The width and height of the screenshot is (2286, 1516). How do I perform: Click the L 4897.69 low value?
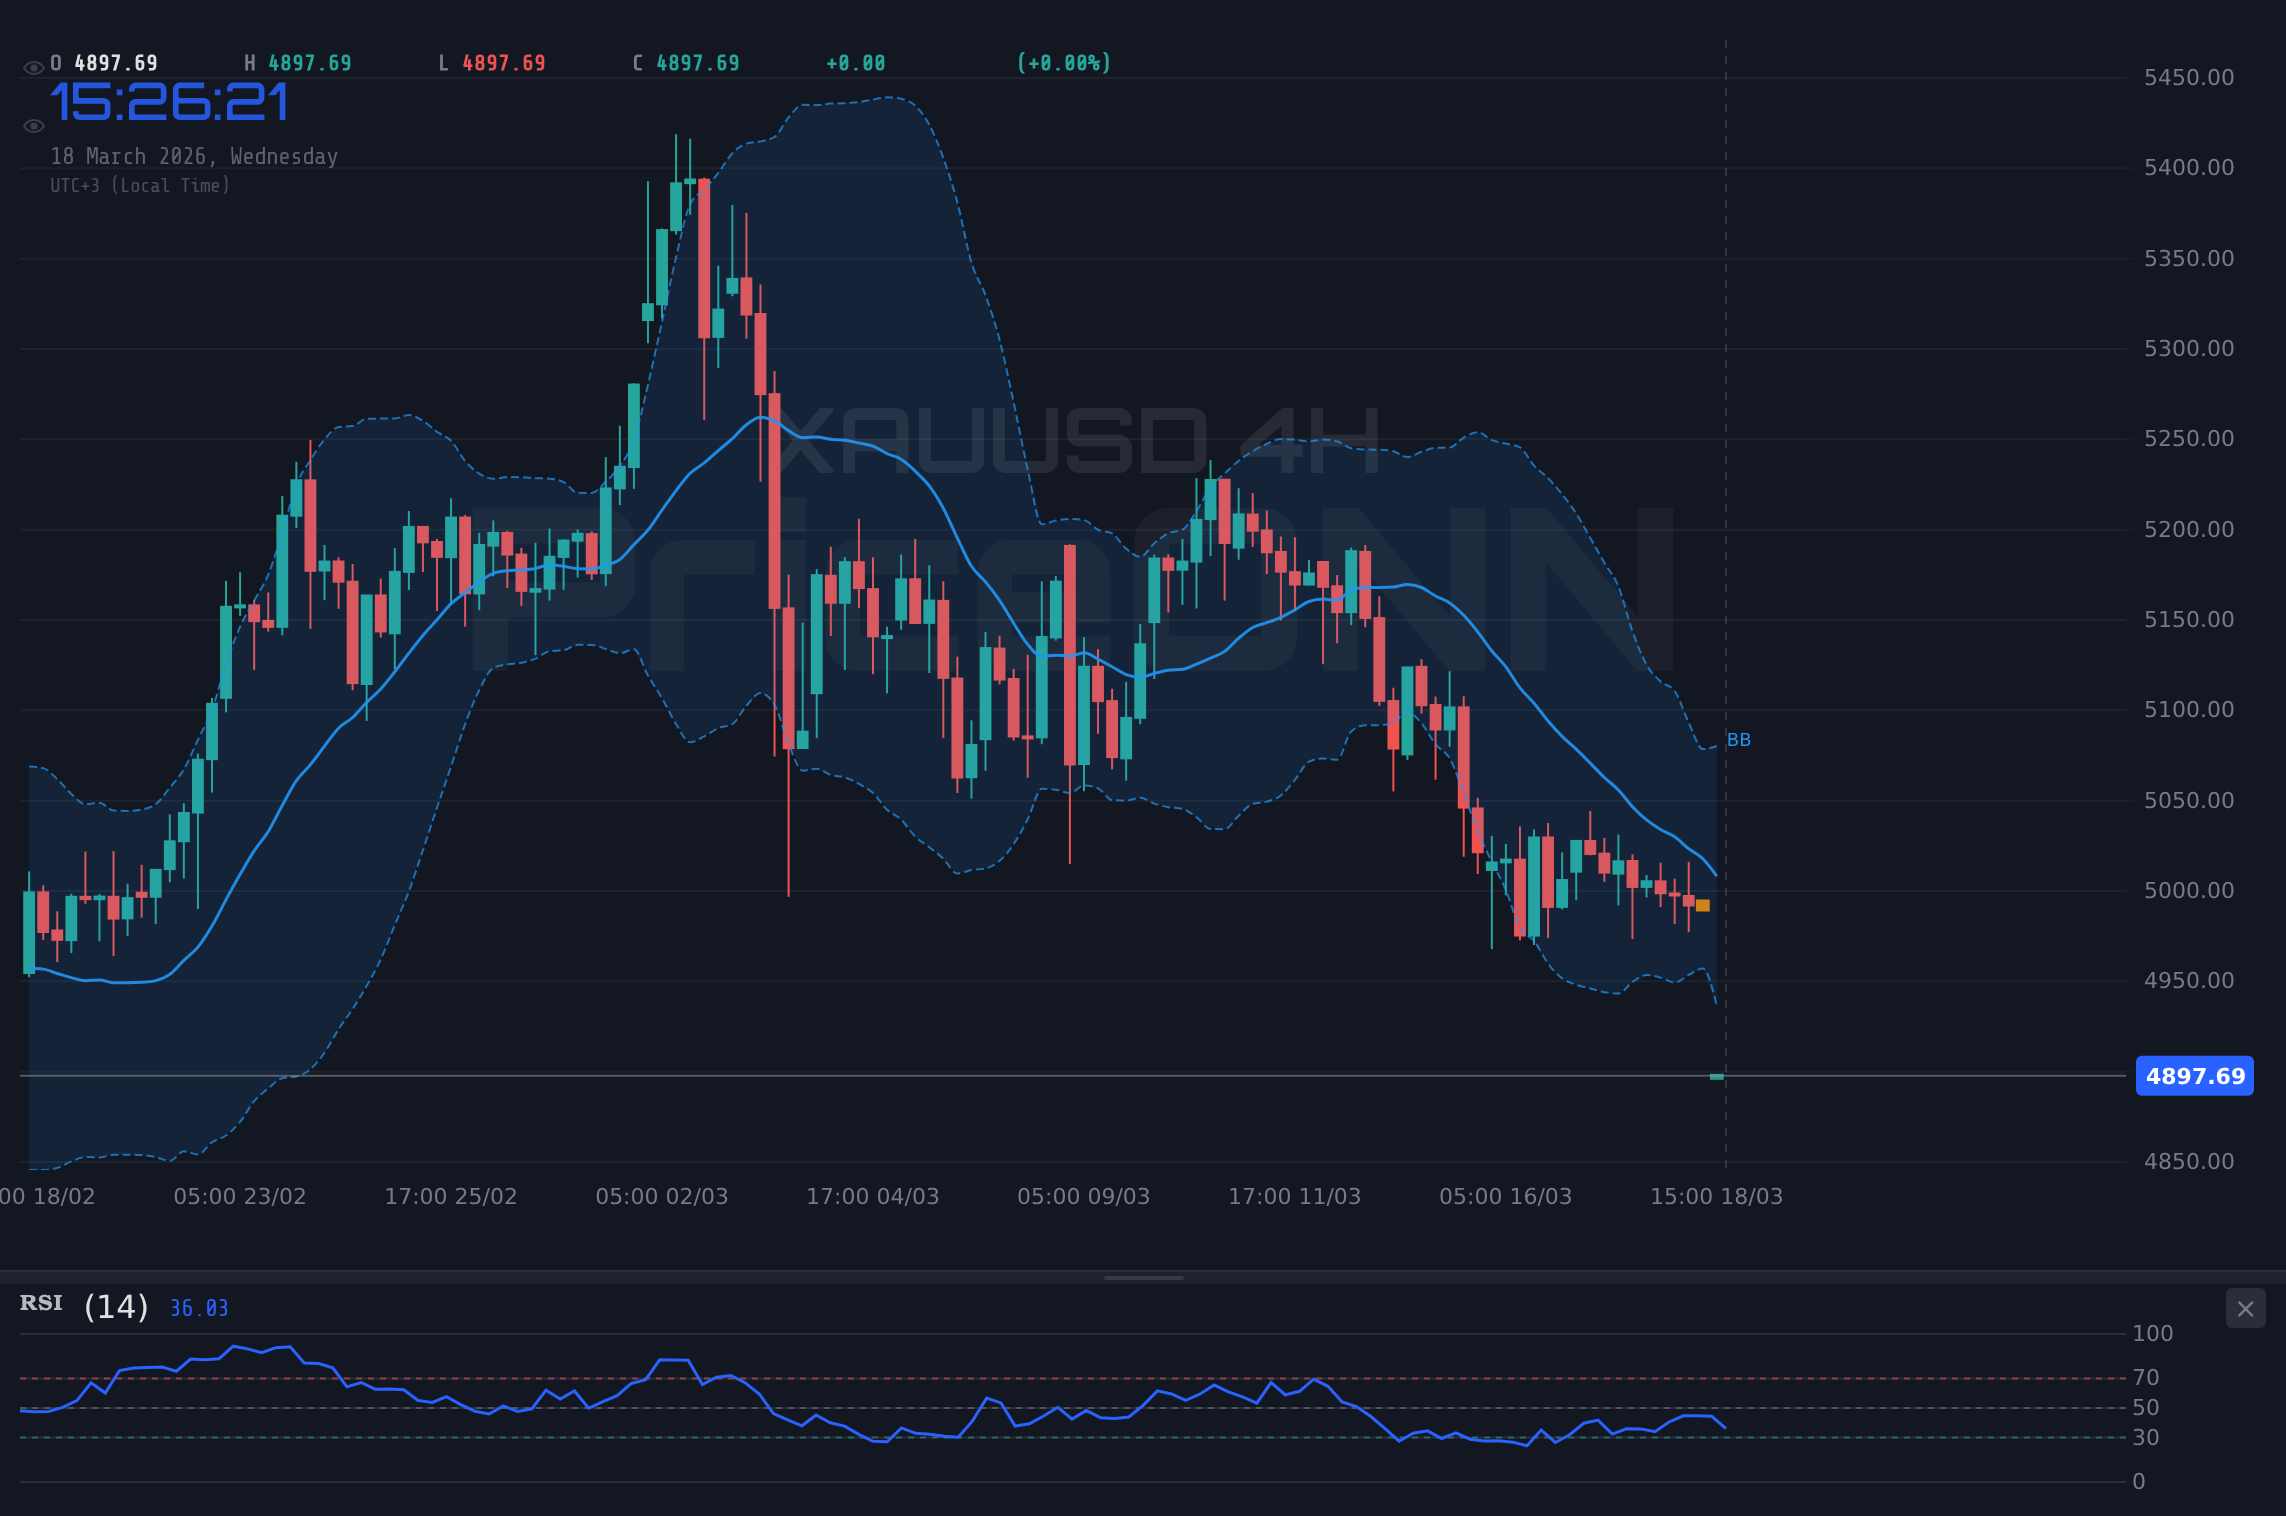pos(491,62)
